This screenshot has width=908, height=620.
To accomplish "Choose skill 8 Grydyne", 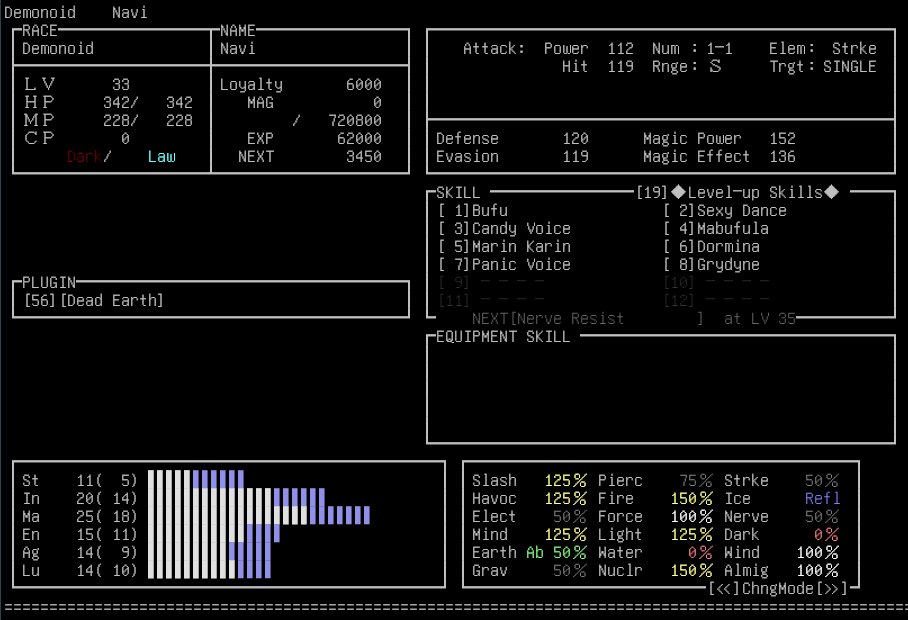I will pos(711,264).
